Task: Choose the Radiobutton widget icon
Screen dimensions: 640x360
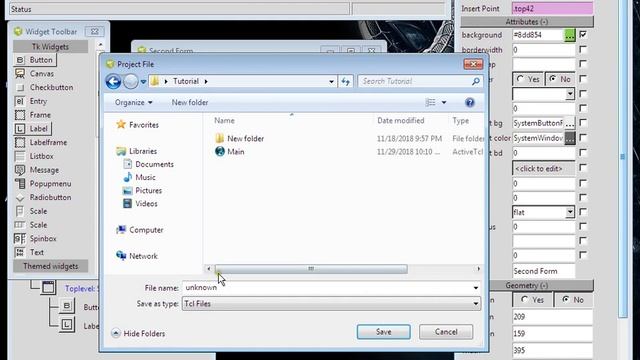Action: [x=20, y=198]
